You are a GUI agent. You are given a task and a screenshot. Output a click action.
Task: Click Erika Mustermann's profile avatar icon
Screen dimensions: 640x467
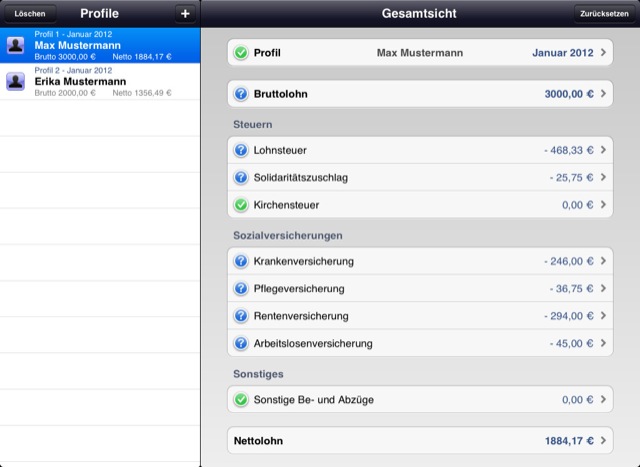point(16,81)
